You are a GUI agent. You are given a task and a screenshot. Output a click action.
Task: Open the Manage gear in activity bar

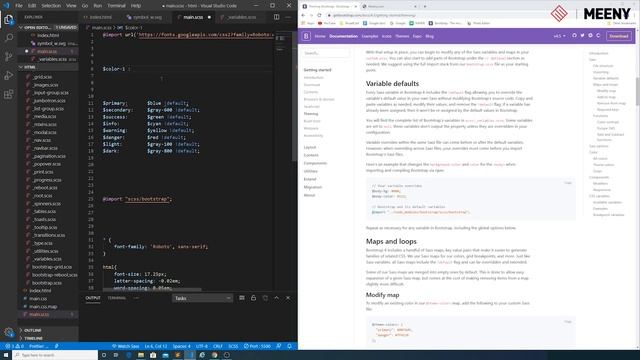pos(9,332)
